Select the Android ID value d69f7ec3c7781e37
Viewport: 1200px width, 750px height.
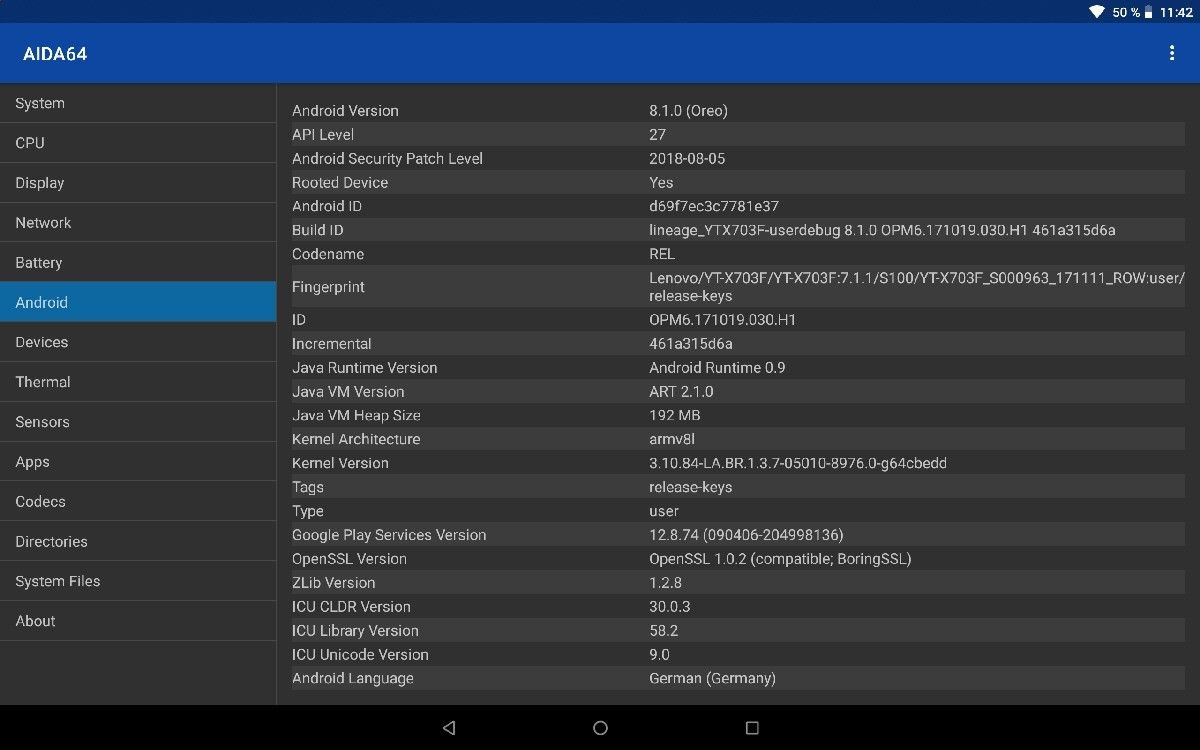pyautogui.click(x=714, y=207)
